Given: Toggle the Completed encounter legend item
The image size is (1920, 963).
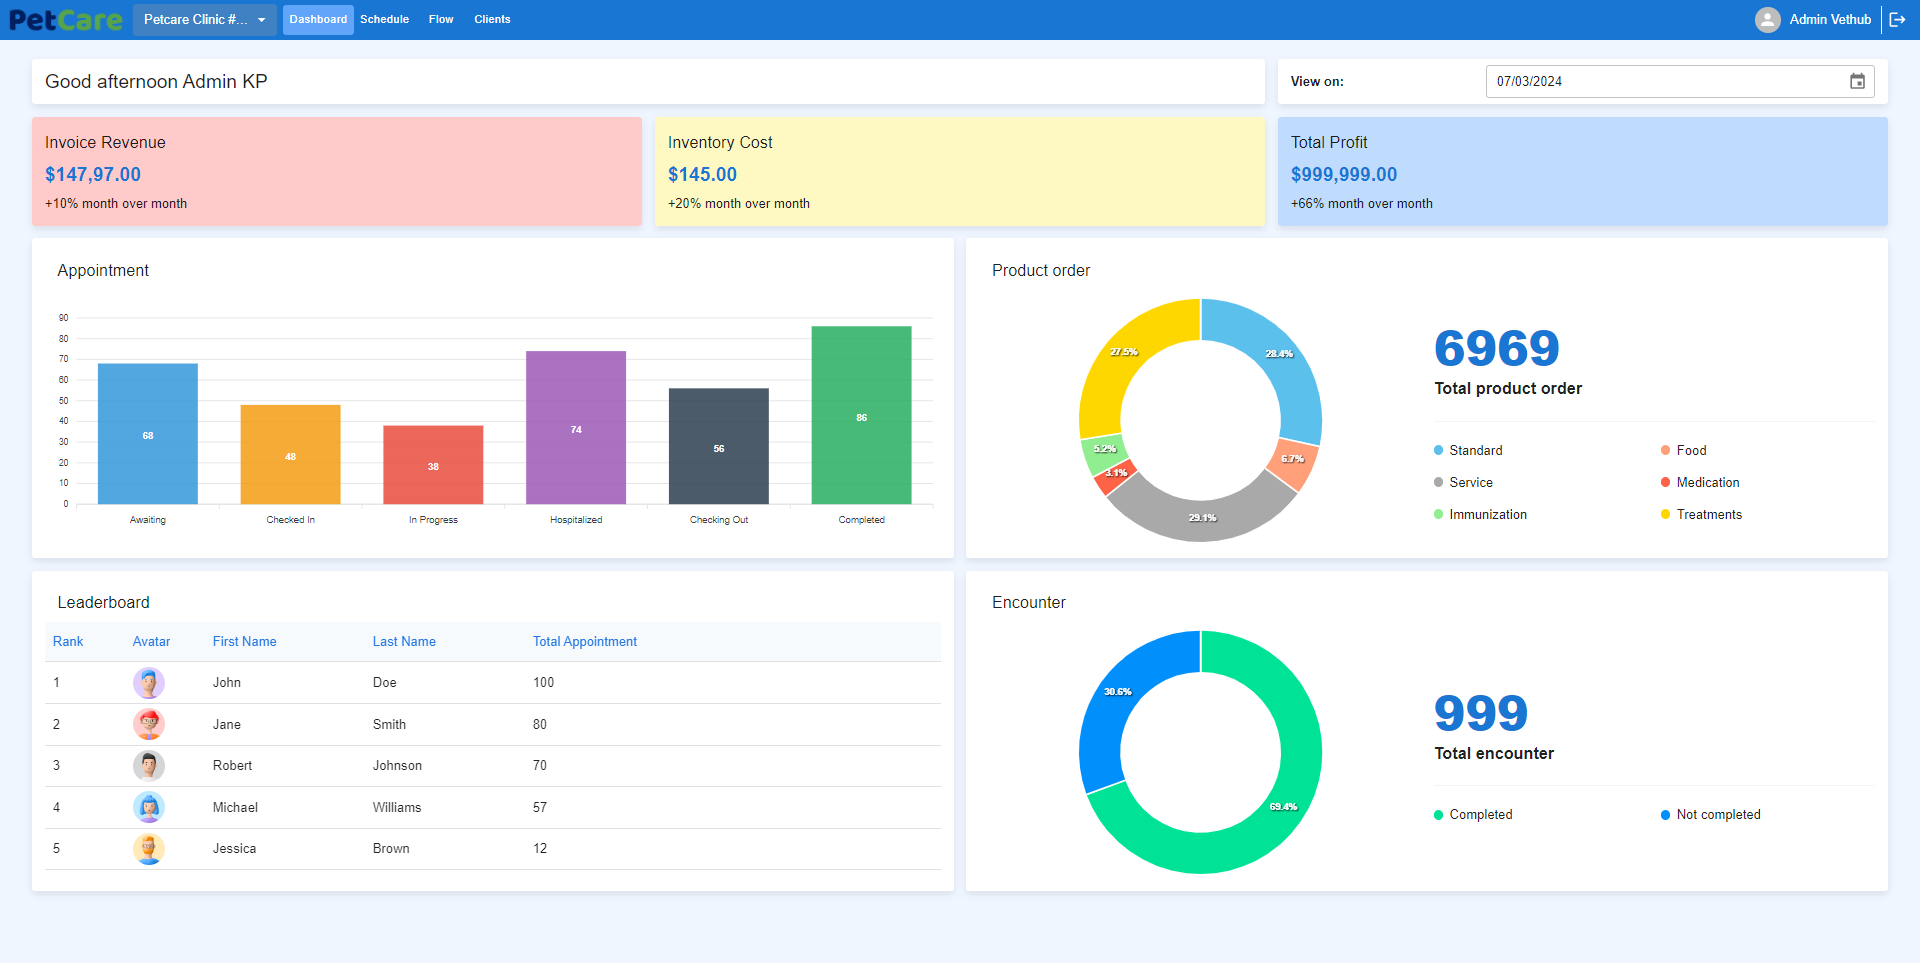Looking at the screenshot, I should (x=1473, y=815).
